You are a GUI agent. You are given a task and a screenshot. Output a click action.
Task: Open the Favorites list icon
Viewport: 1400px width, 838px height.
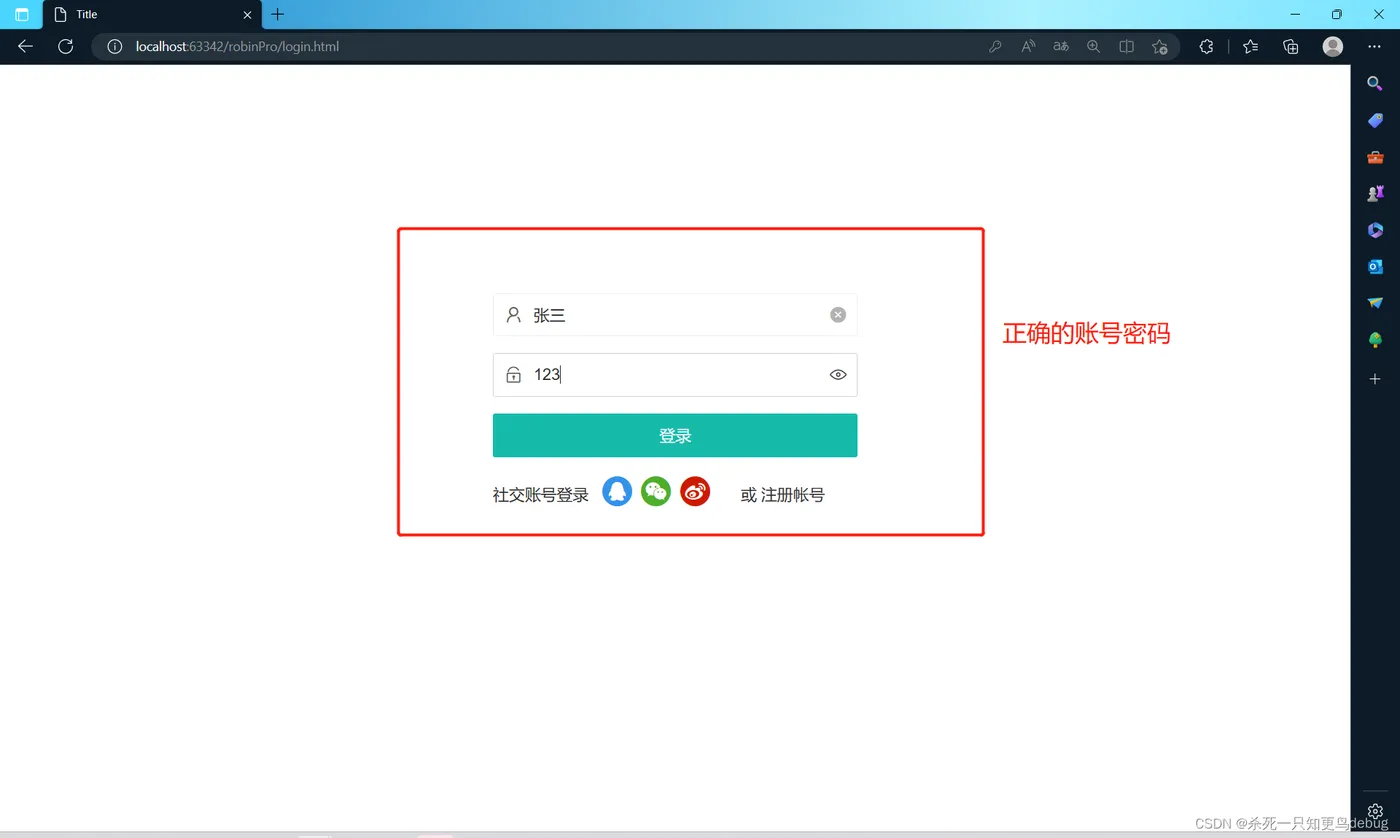(x=1250, y=46)
